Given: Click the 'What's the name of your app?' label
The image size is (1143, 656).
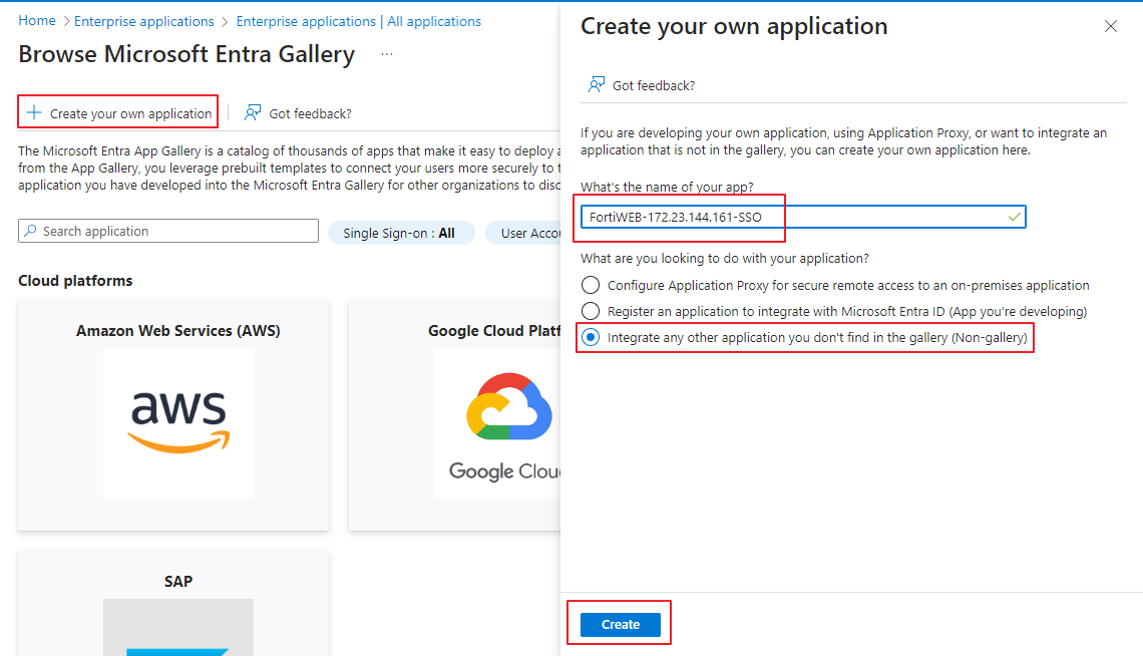Looking at the screenshot, I should (x=667, y=187).
